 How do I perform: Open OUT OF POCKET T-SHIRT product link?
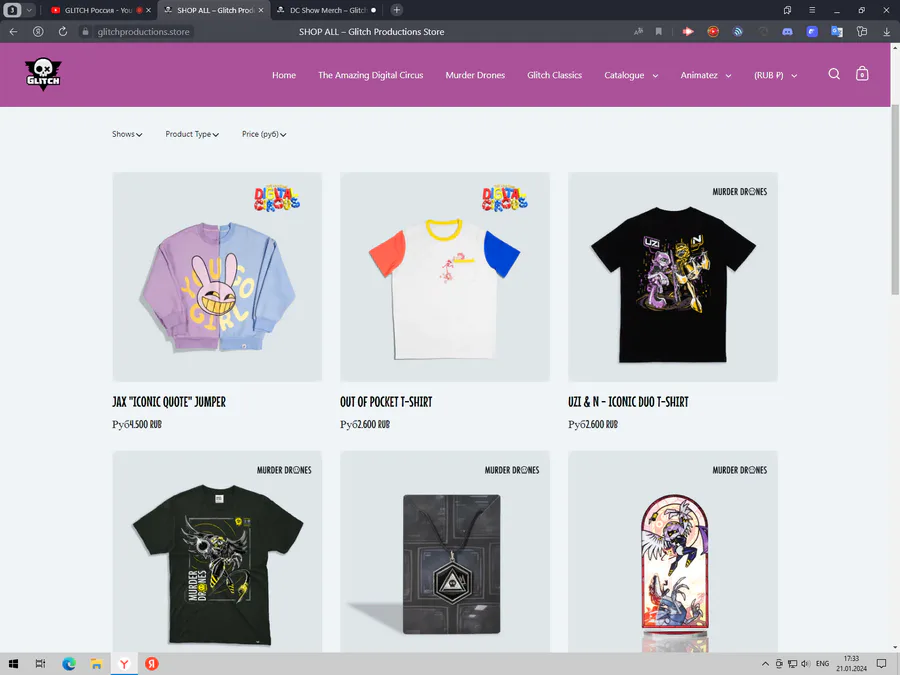coord(386,402)
